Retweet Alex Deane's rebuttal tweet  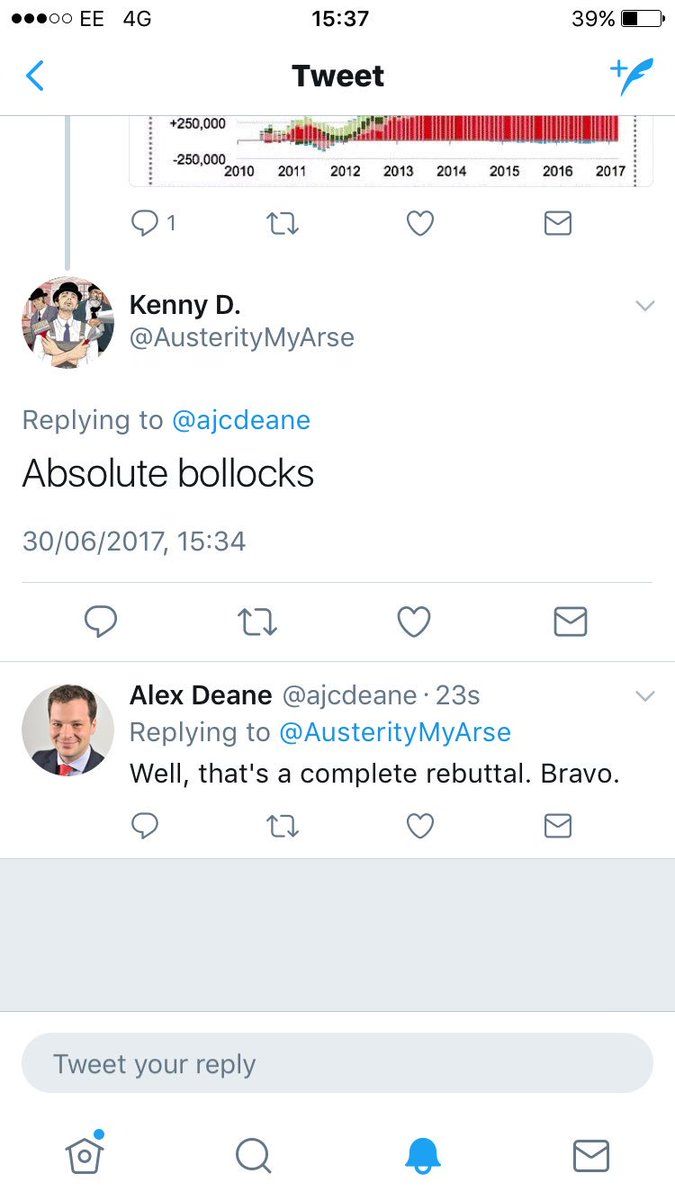click(283, 825)
